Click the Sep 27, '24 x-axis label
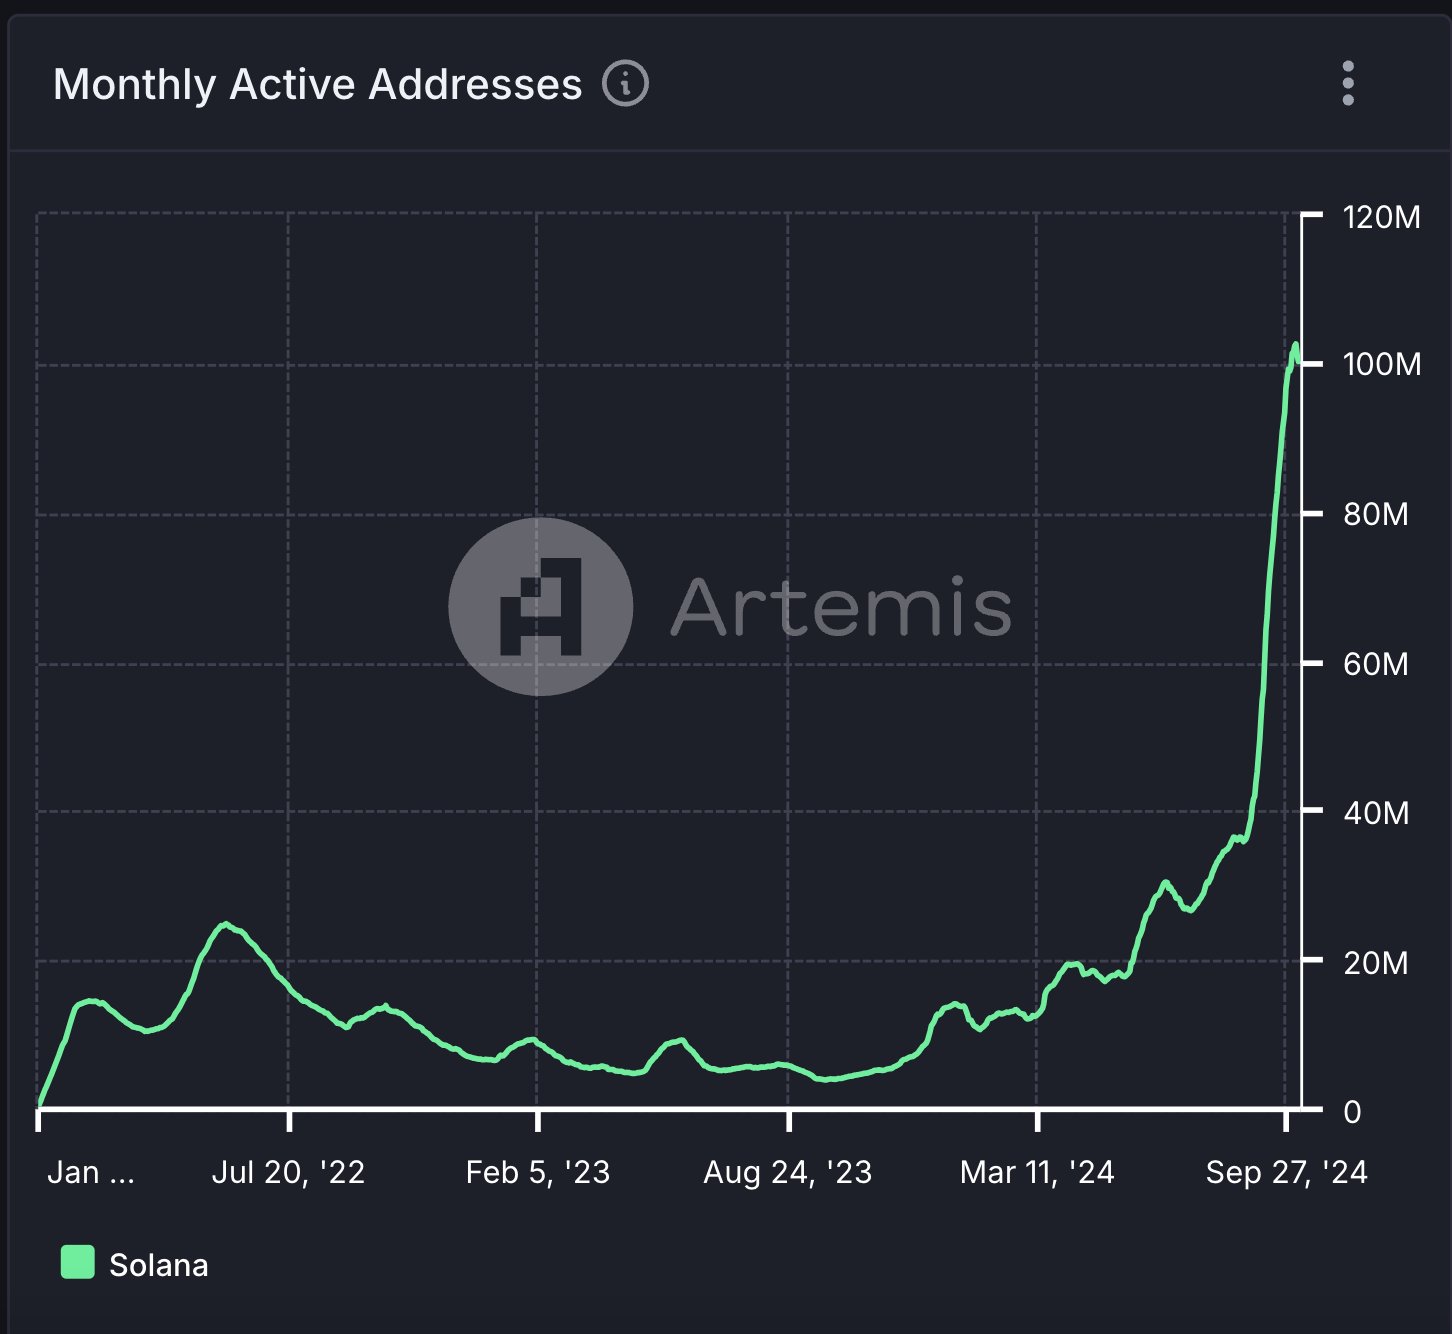 click(1286, 1172)
